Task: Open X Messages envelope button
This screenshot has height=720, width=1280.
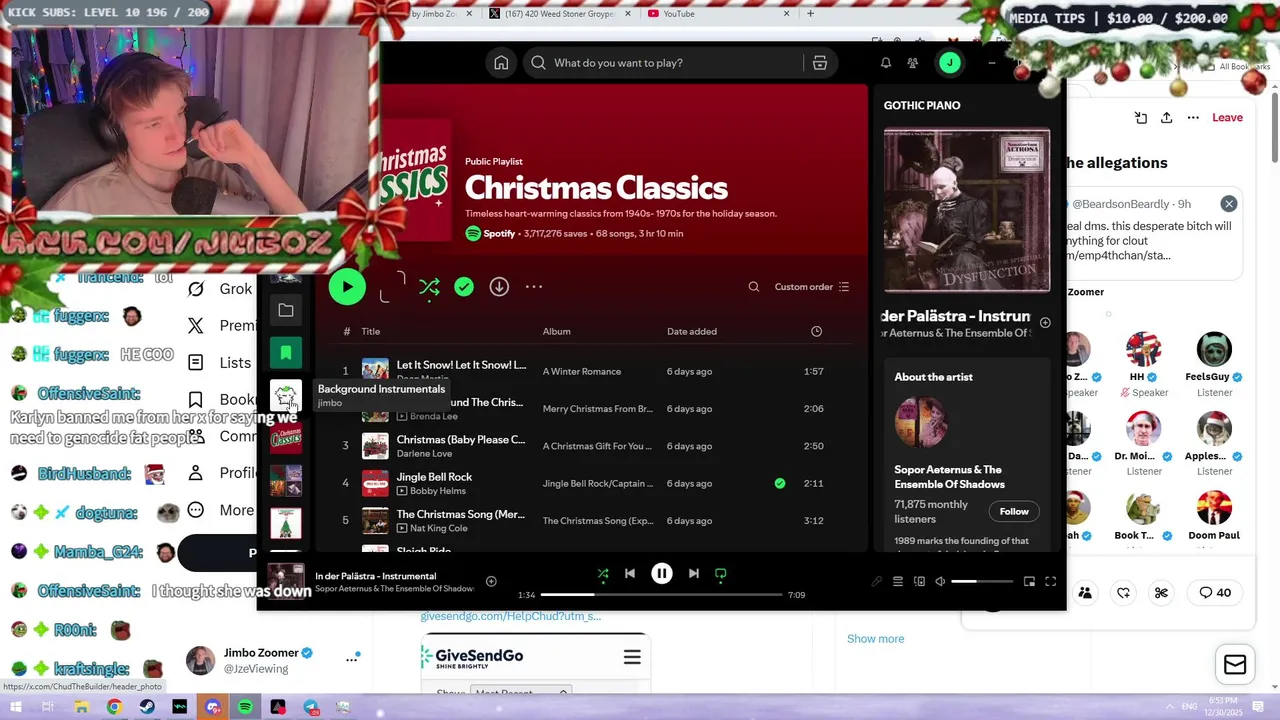Action: pos(1235,664)
